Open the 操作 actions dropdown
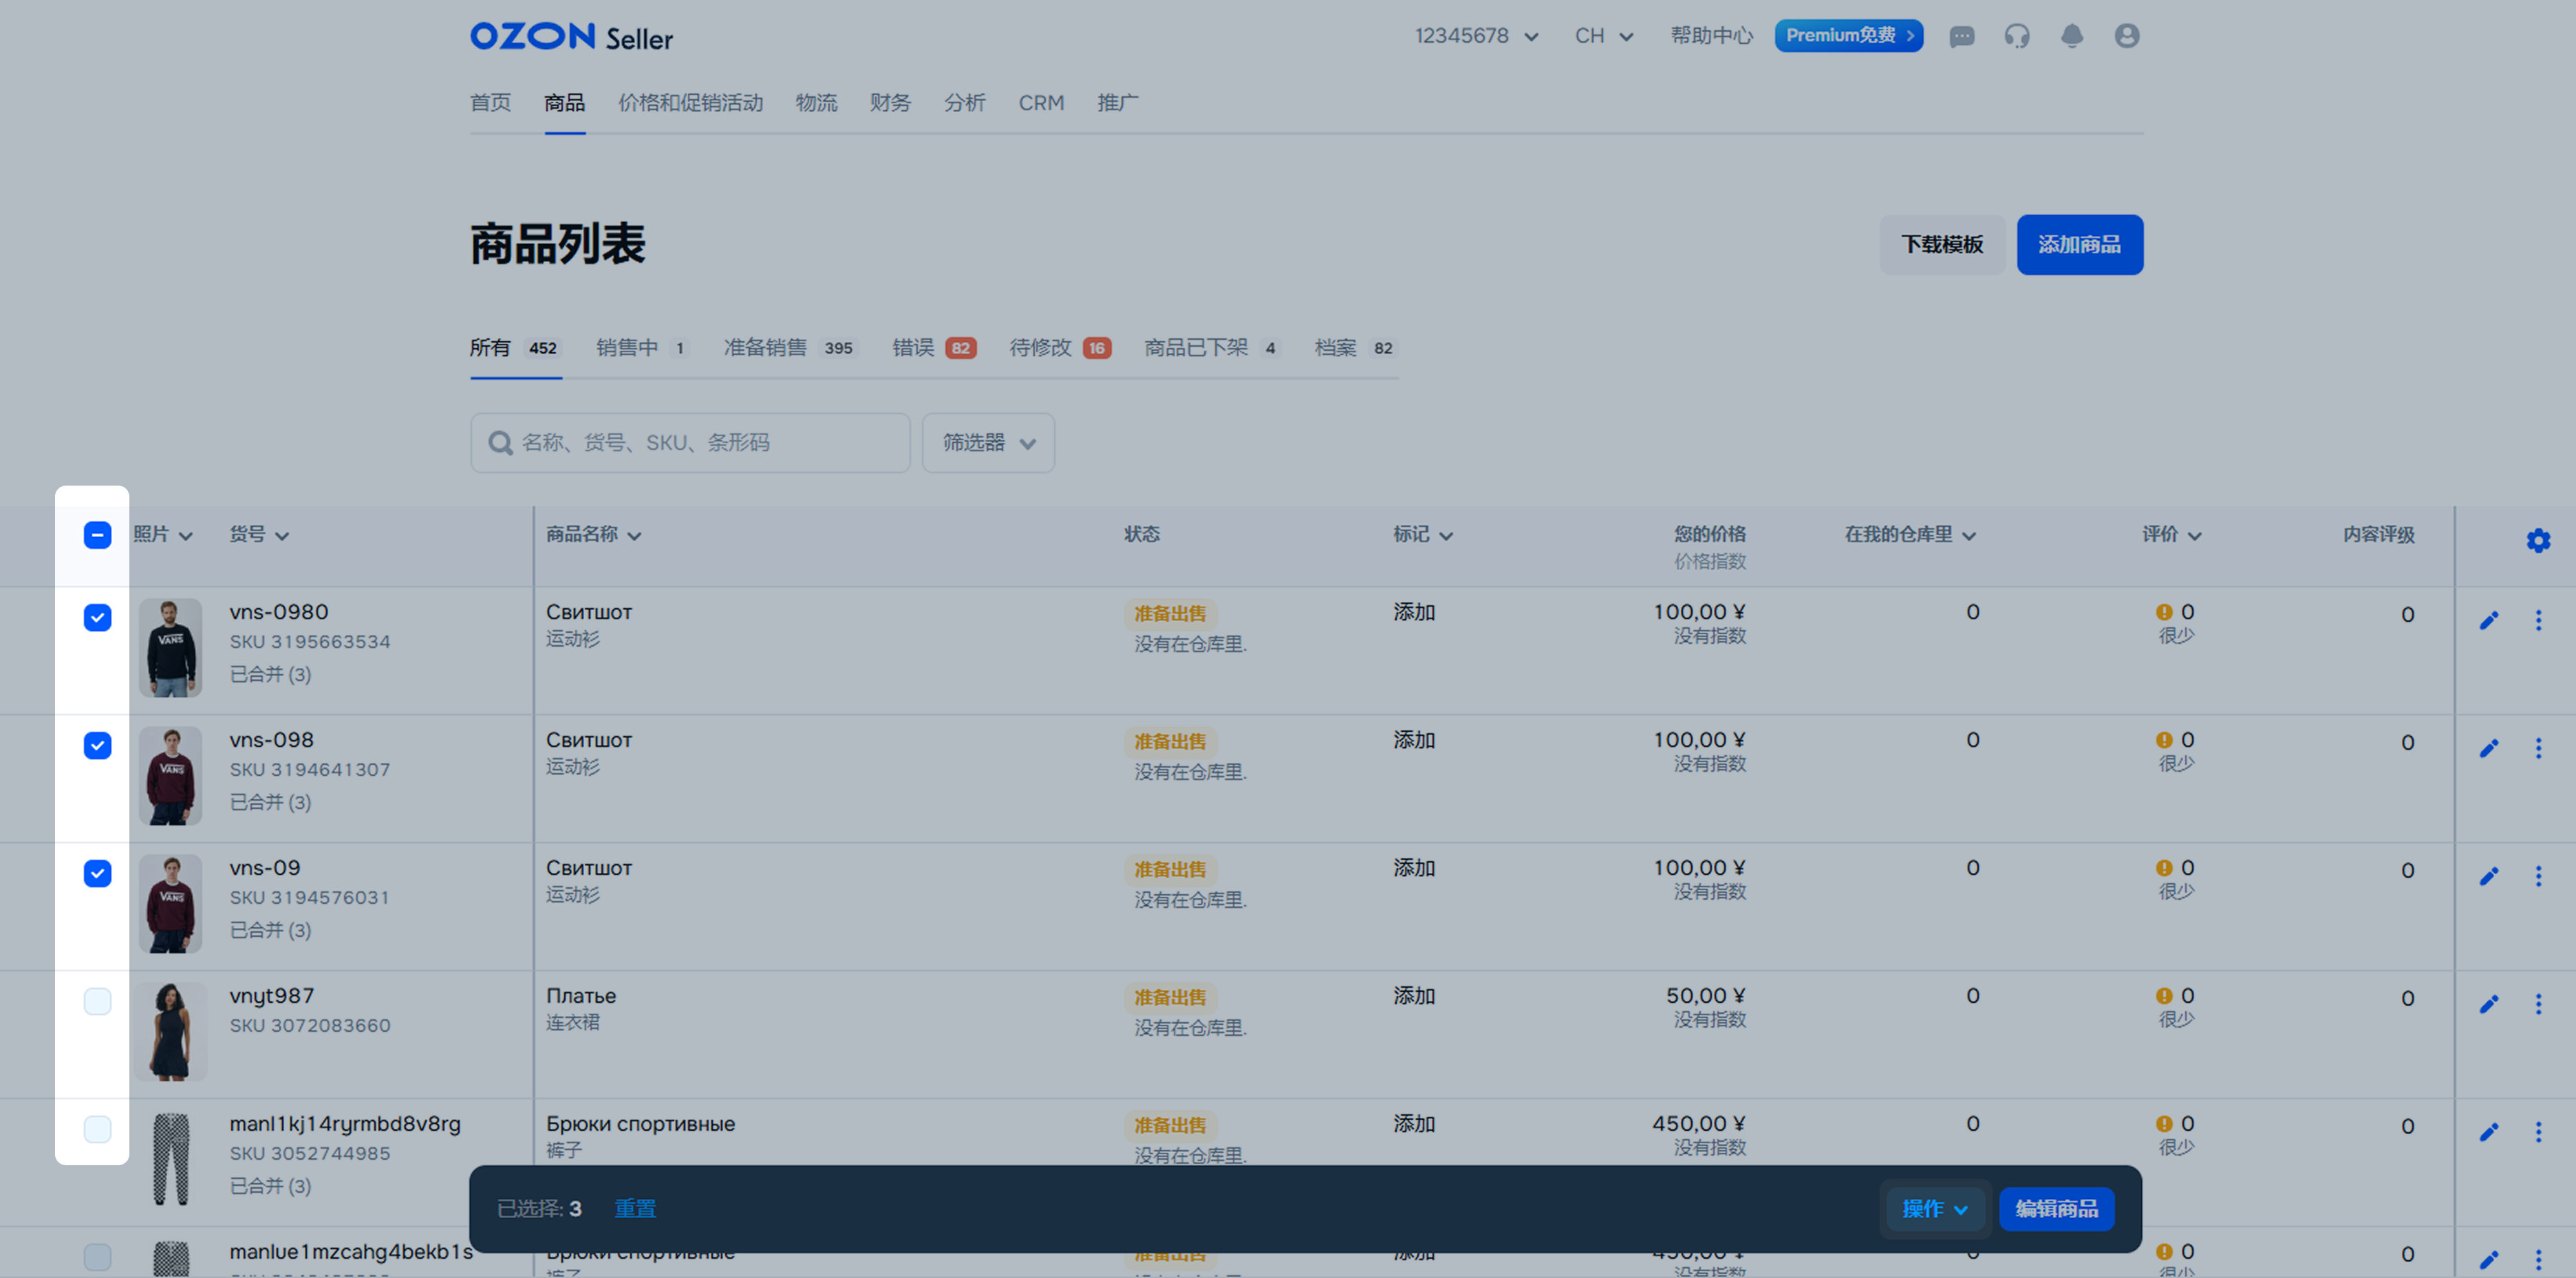2576x1278 pixels. [x=1934, y=1209]
